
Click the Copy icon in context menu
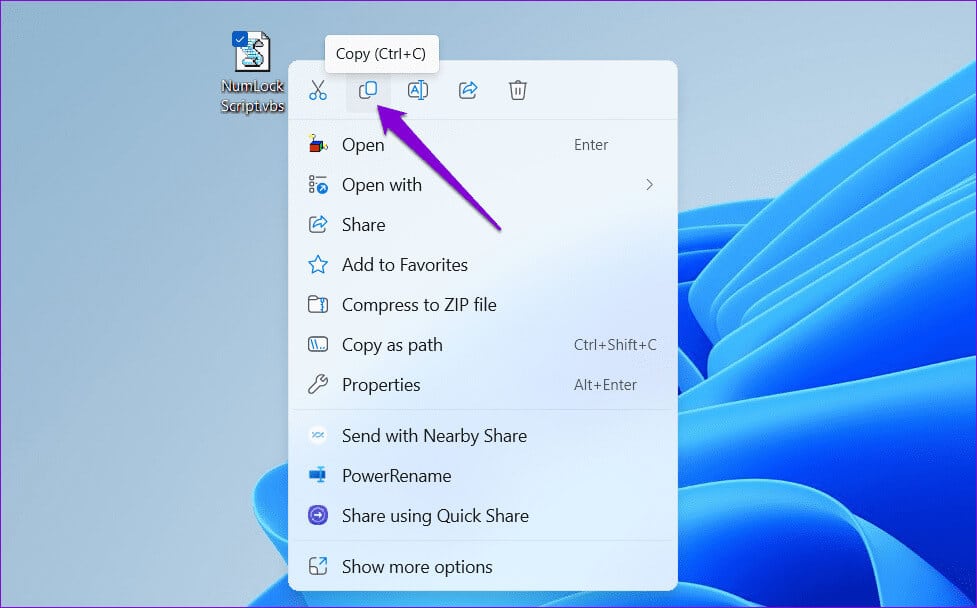click(368, 91)
